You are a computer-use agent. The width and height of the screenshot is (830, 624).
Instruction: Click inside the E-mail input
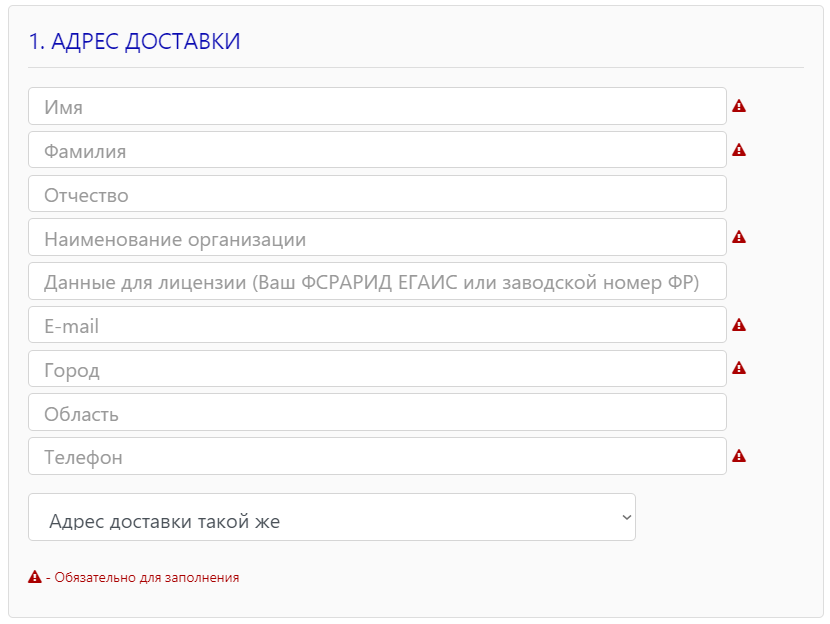tap(377, 325)
